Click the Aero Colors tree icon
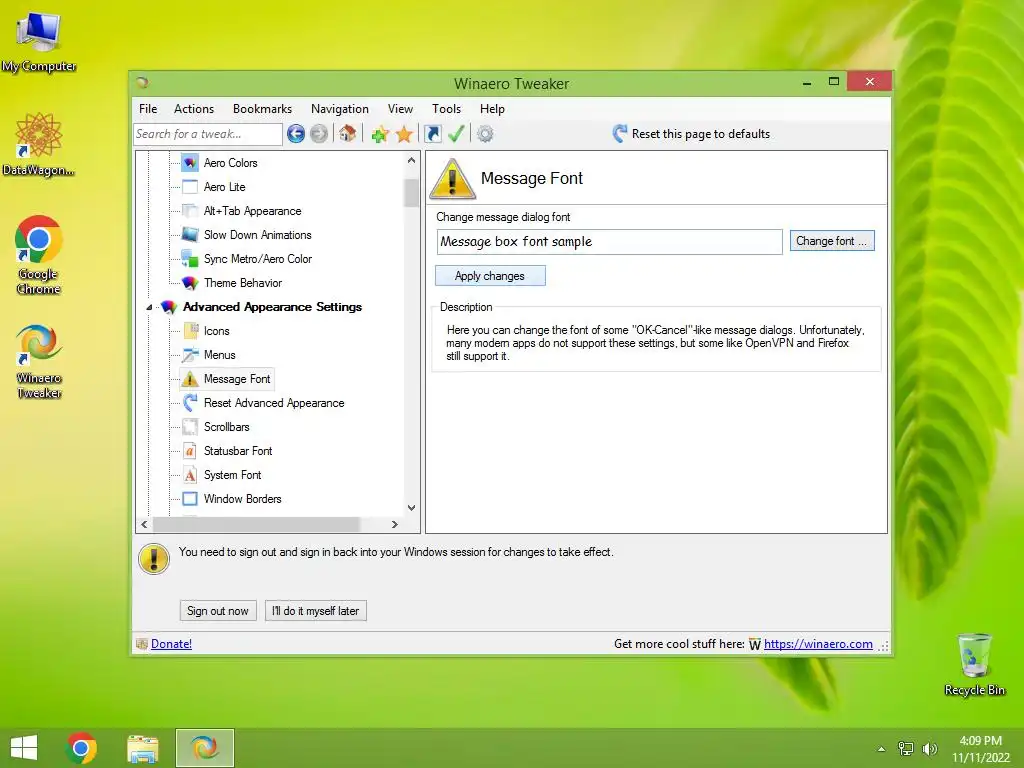Screen dimensions: 1024x768 click(x=190, y=163)
